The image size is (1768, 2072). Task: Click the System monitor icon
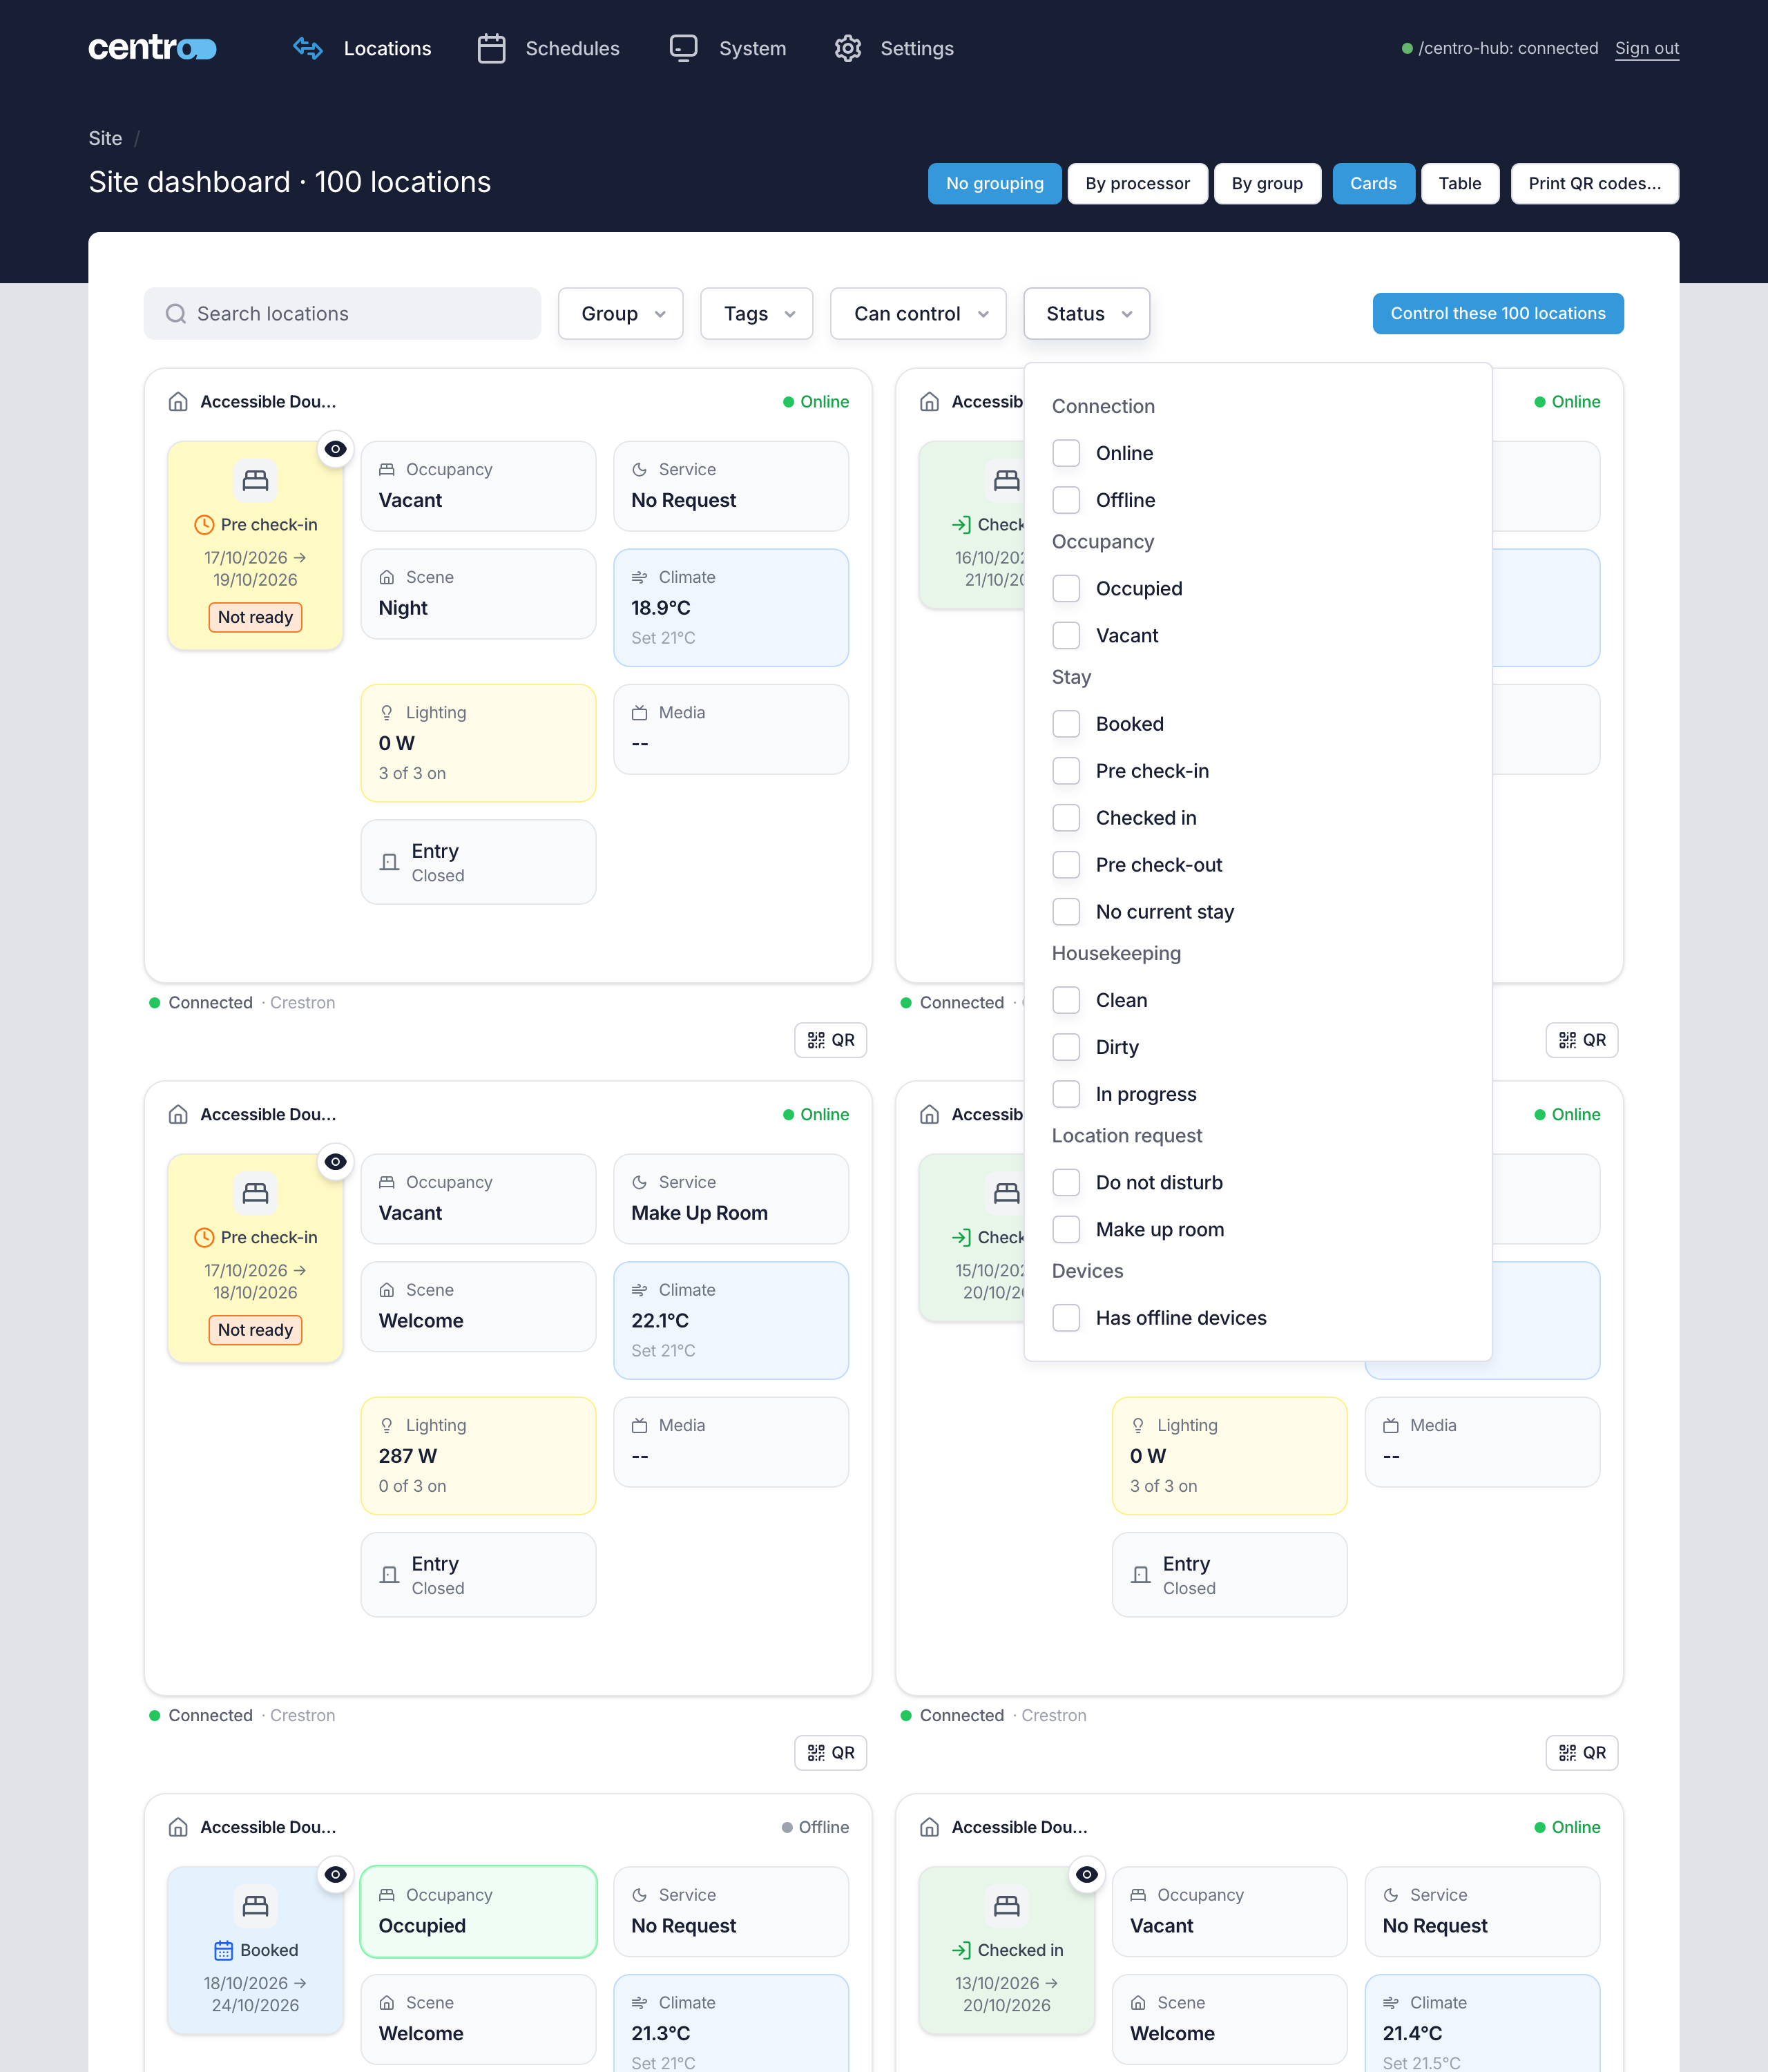[x=684, y=48]
